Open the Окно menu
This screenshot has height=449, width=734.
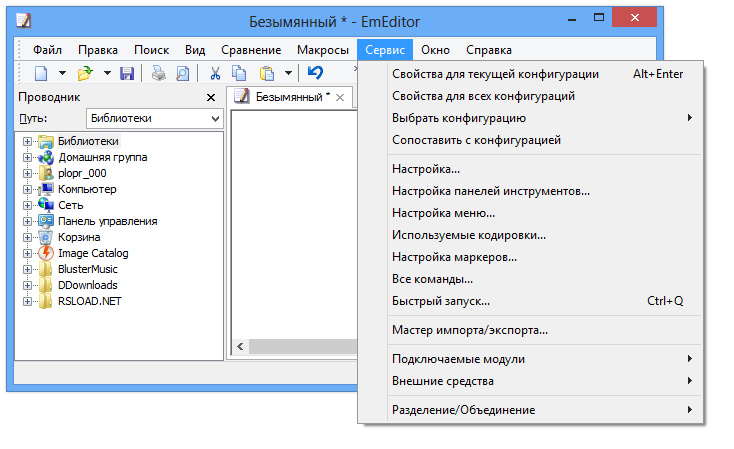click(x=435, y=50)
